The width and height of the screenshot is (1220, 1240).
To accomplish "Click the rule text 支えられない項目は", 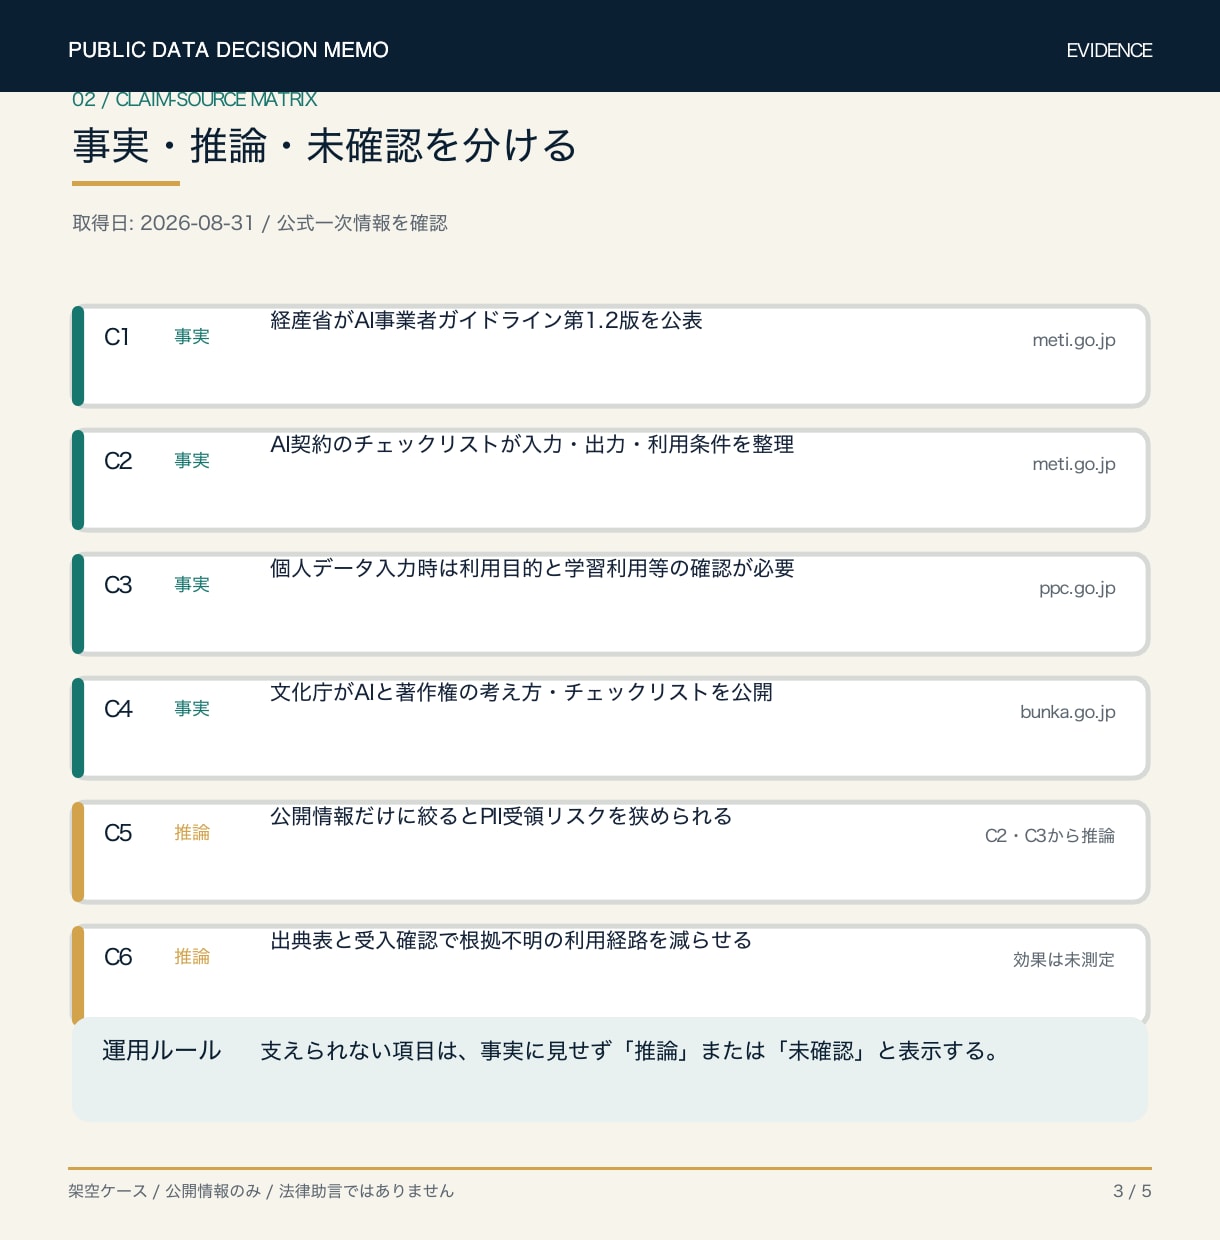I will click(x=631, y=1051).
